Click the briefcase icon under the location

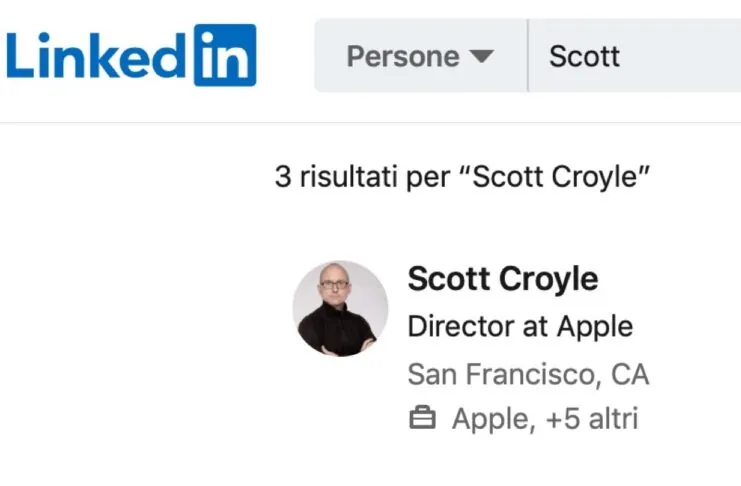click(423, 418)
